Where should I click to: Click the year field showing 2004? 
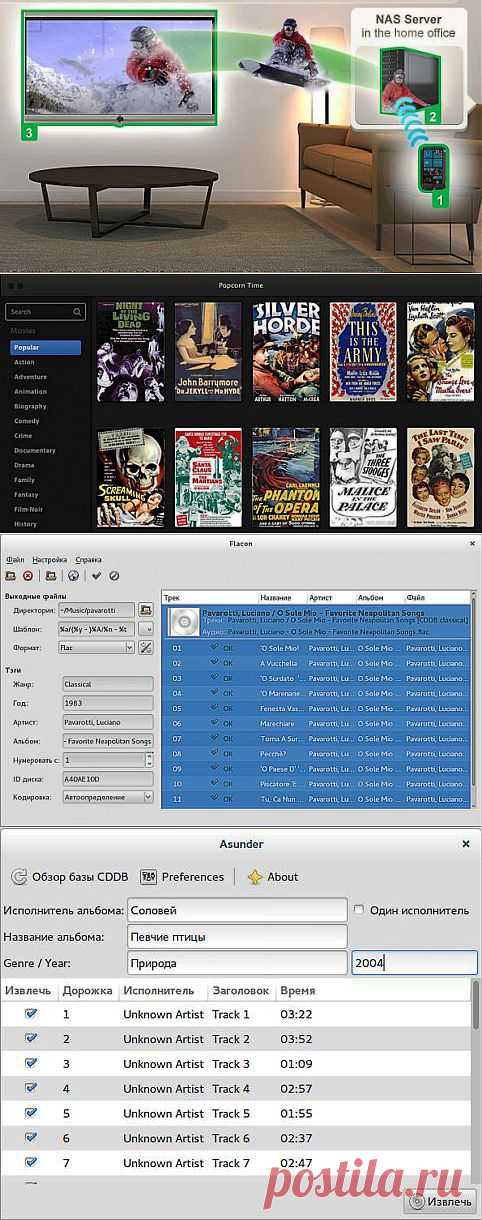[414, 963]
